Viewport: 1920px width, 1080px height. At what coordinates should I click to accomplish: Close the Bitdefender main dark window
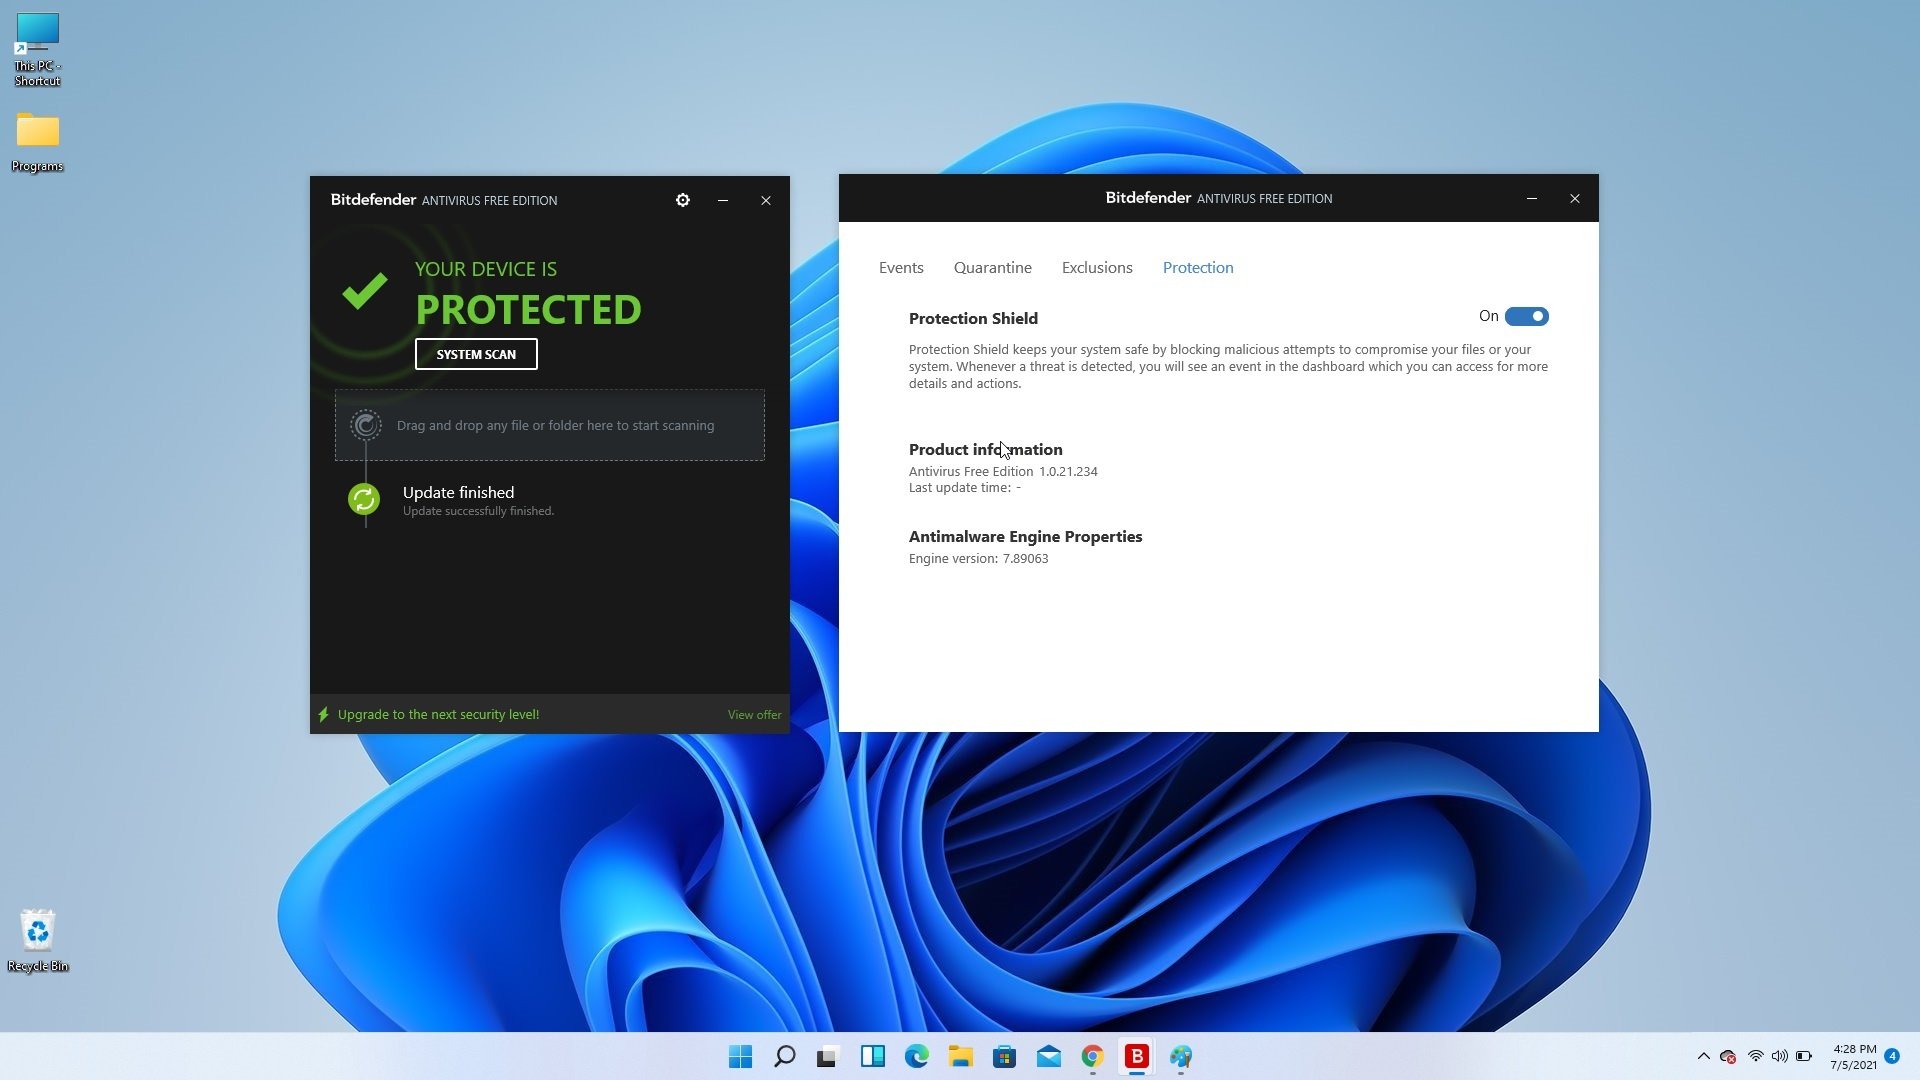tap(766, 200)
